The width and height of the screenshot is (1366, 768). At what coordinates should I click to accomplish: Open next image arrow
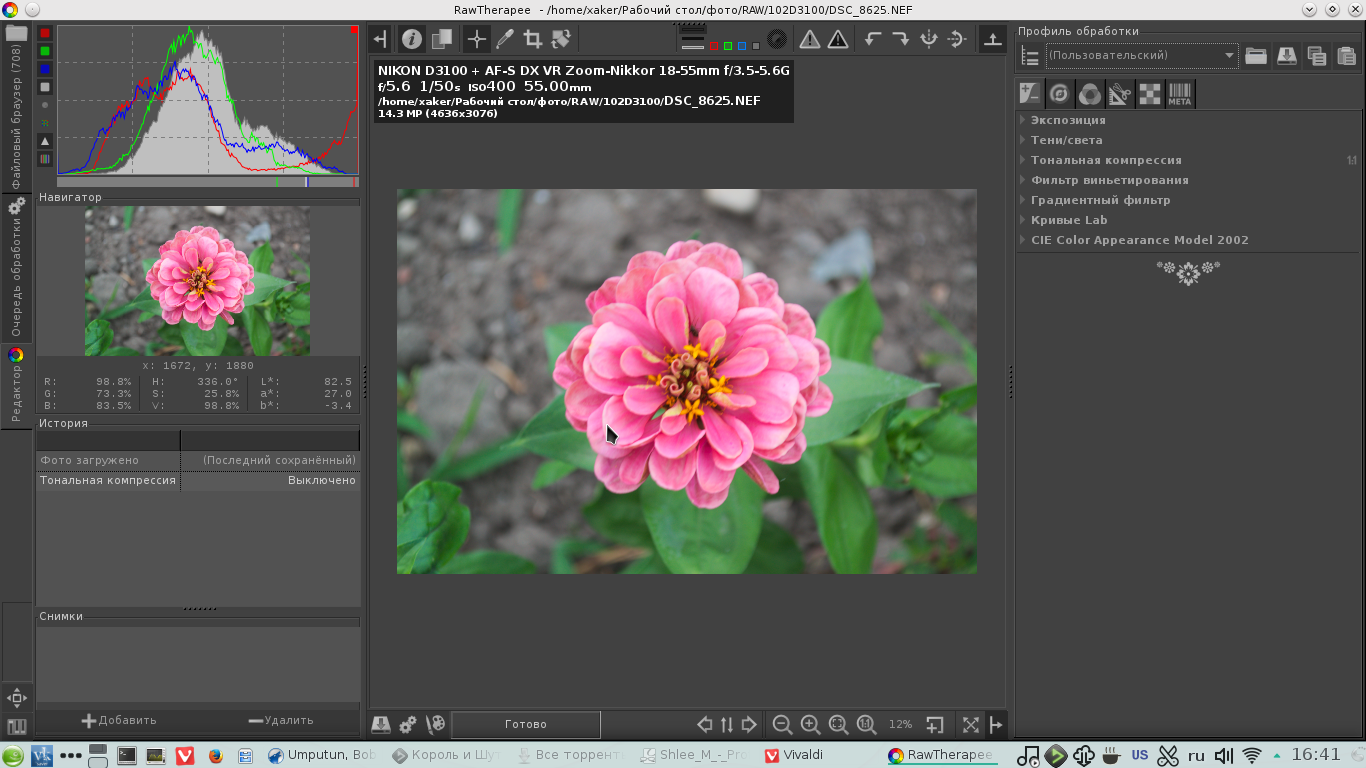click(x=749, y=724)
